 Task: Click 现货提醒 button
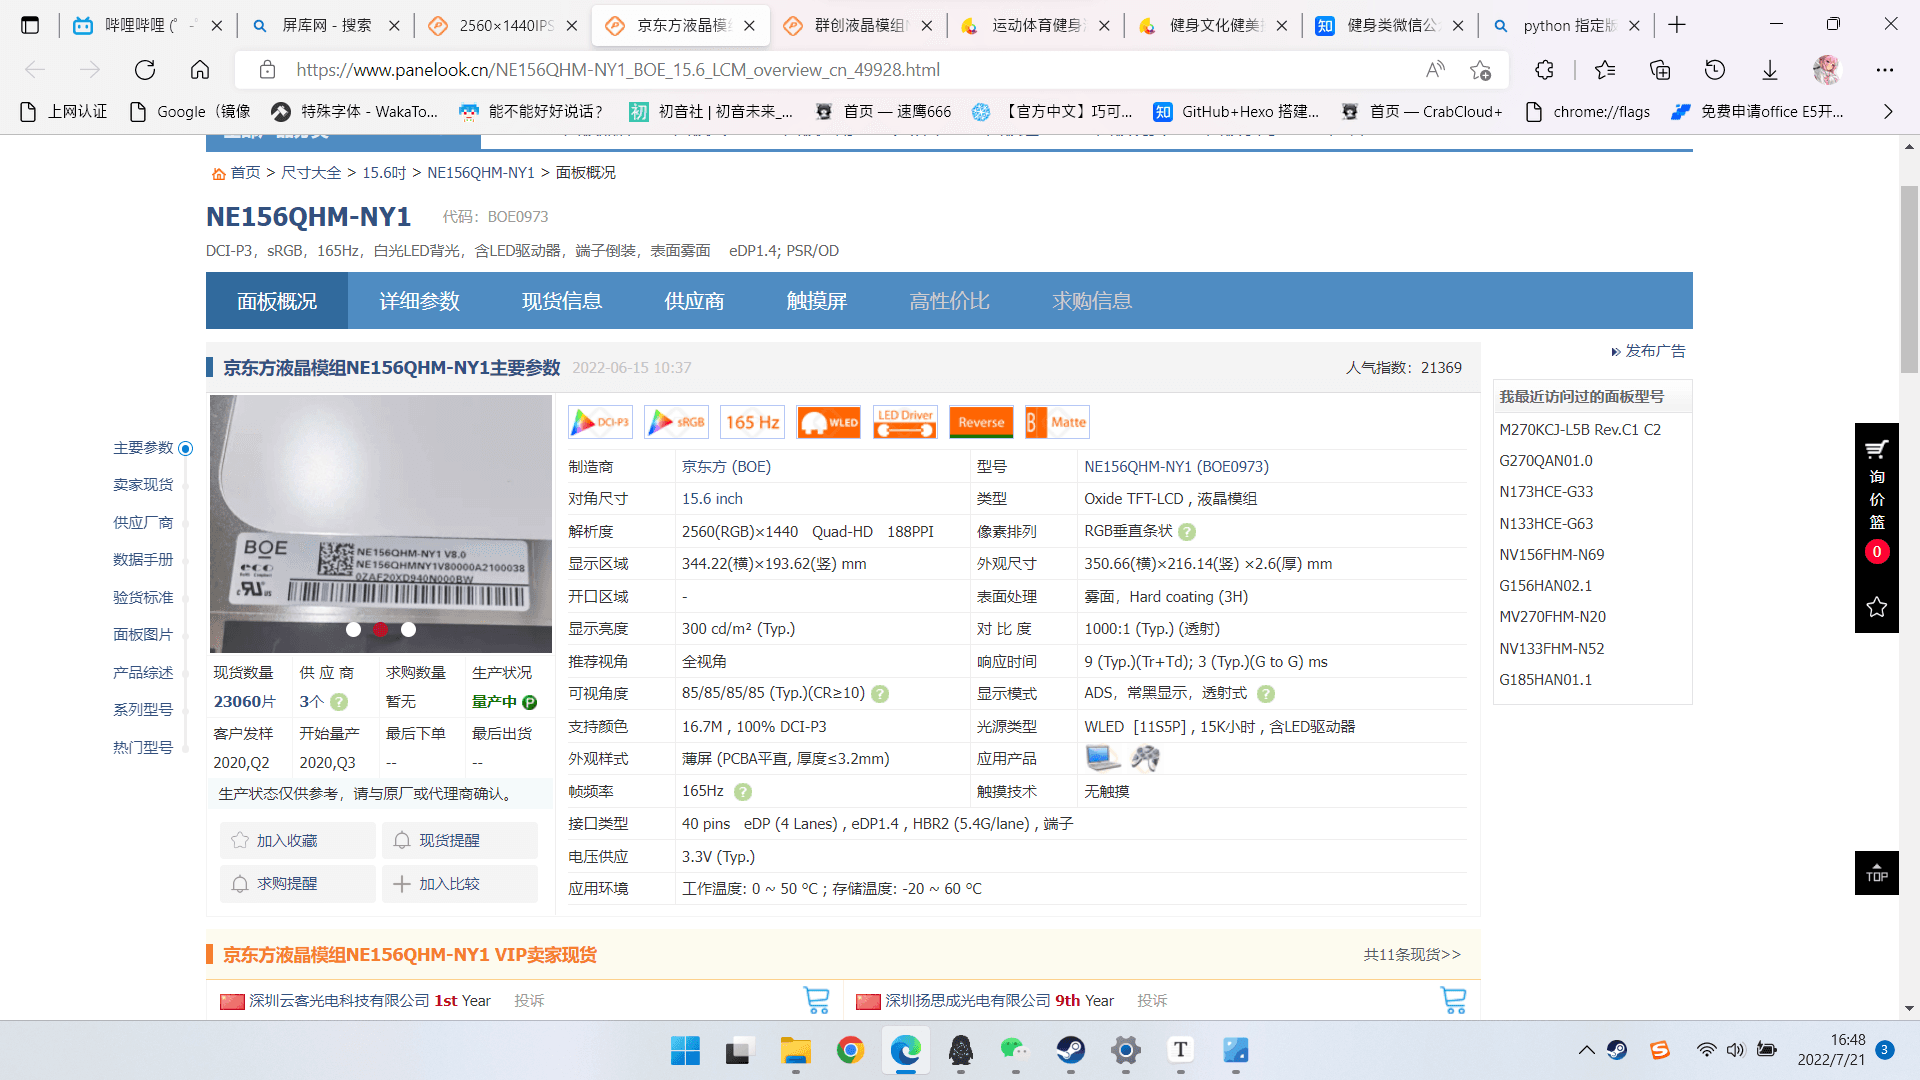coord(460,841)
